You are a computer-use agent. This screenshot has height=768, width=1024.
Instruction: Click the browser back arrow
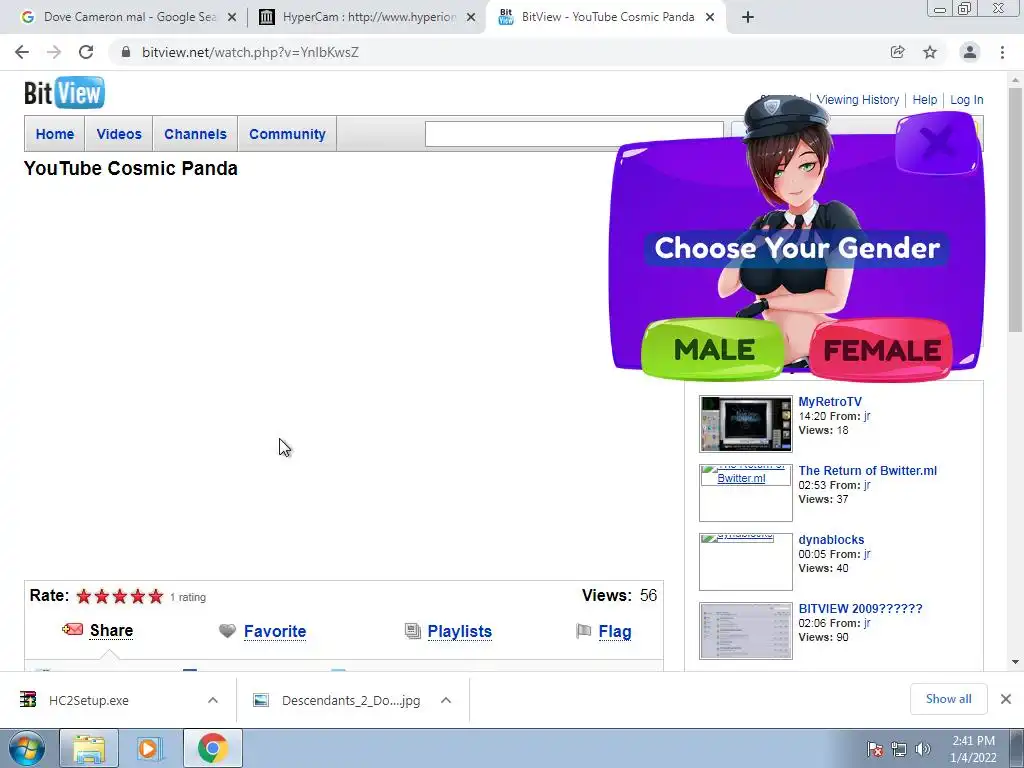[22, 52]
